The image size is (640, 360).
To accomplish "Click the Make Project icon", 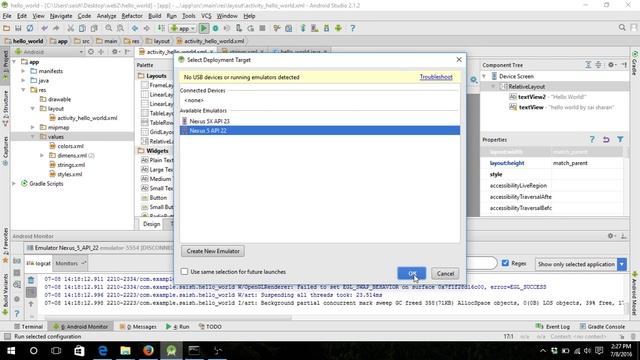I will 161,28.
